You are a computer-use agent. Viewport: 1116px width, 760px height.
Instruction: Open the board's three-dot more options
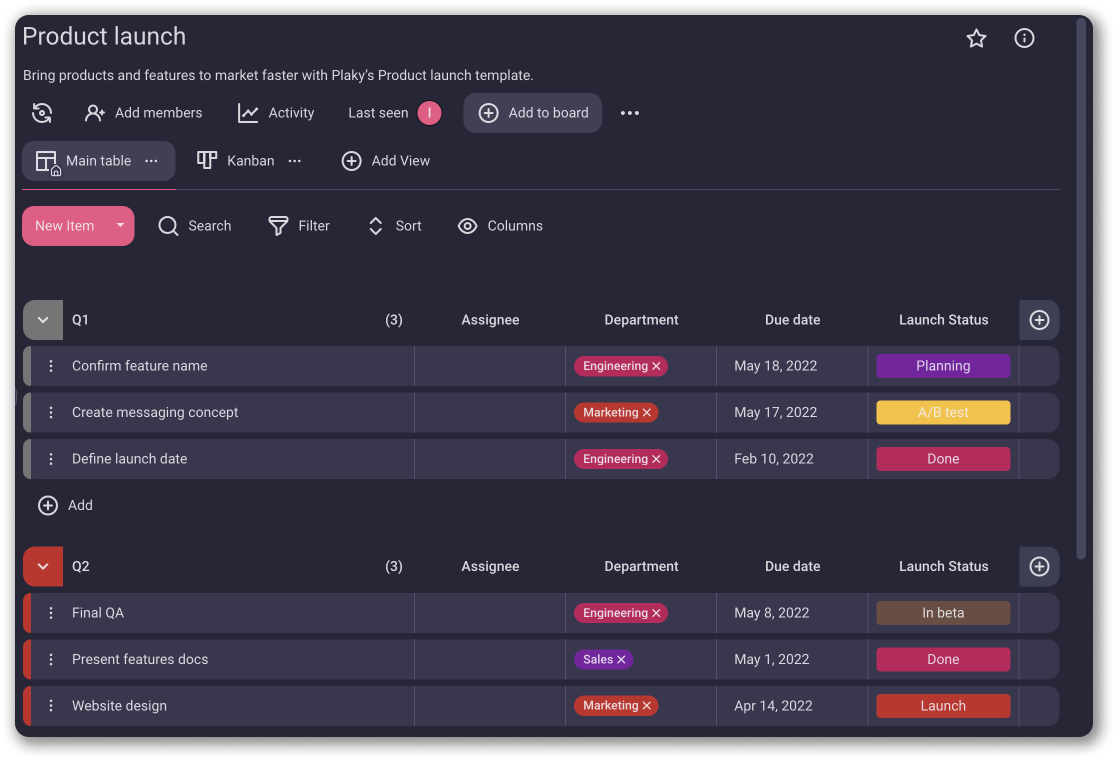tap(629, 113)
